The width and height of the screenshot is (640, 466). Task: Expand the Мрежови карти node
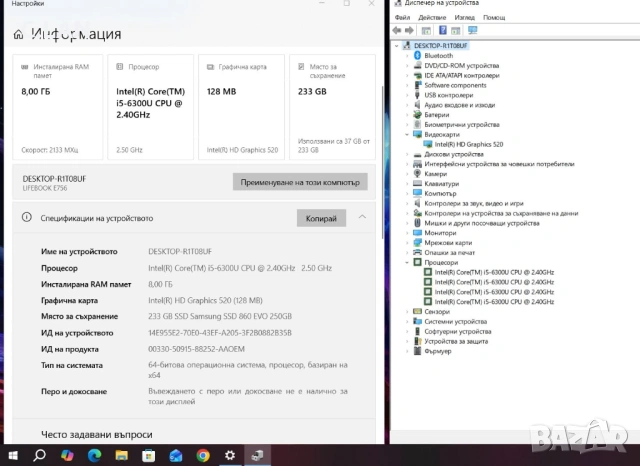pos(407,243)
